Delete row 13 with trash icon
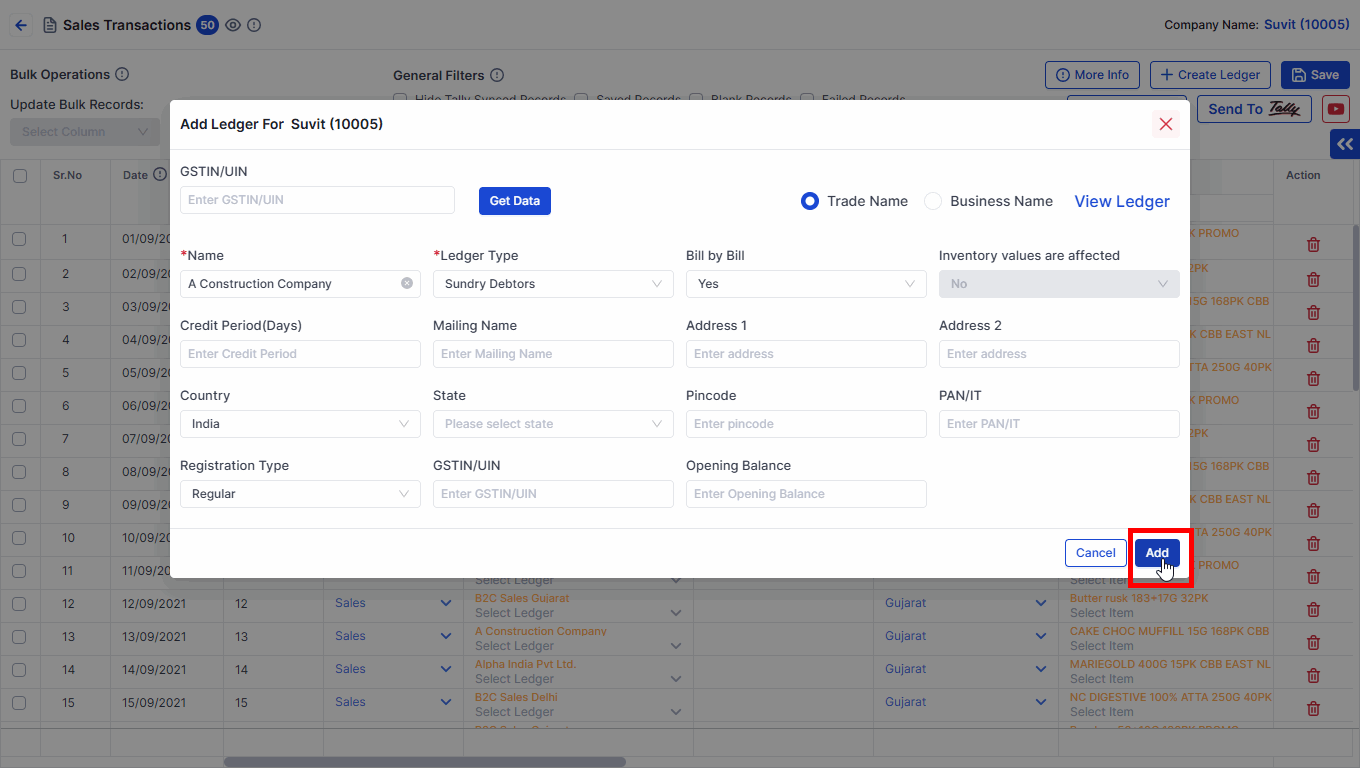This screenshot has width=1360, height=768. coord(1314,642)
